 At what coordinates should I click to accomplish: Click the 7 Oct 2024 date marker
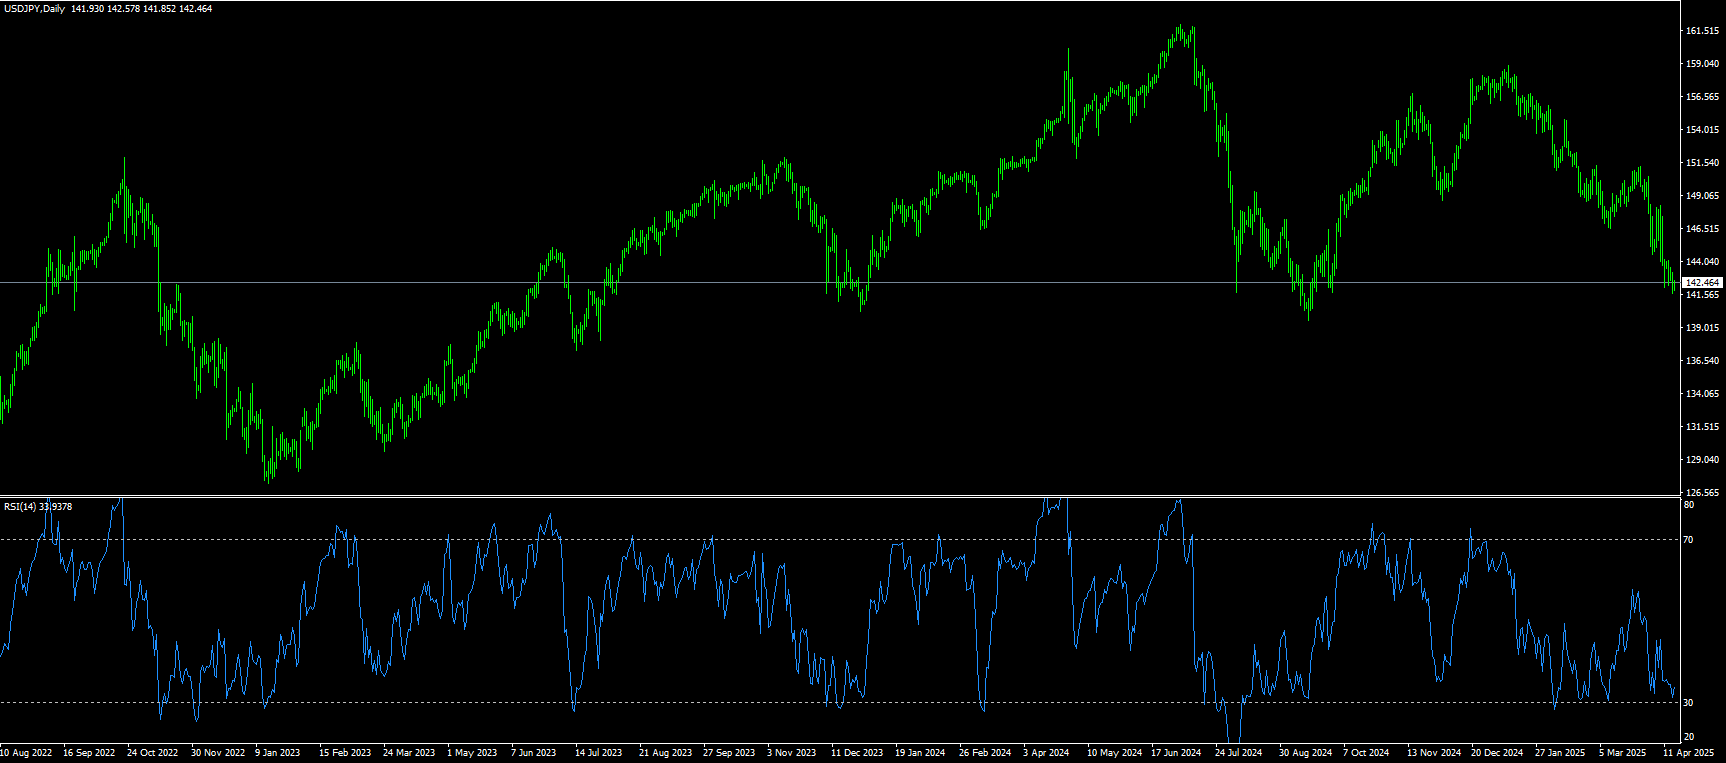(1366, 753)
